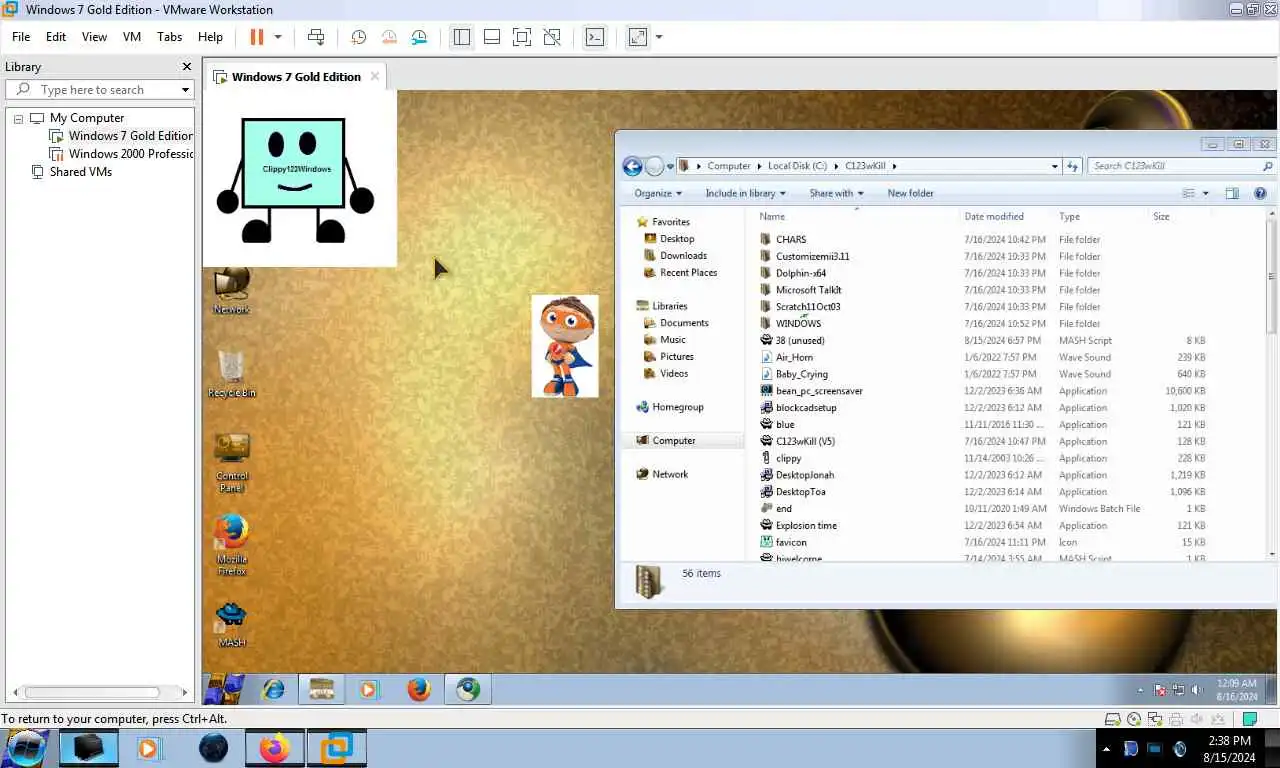
Task: Click the New folder button
Action: click(910, 193)
